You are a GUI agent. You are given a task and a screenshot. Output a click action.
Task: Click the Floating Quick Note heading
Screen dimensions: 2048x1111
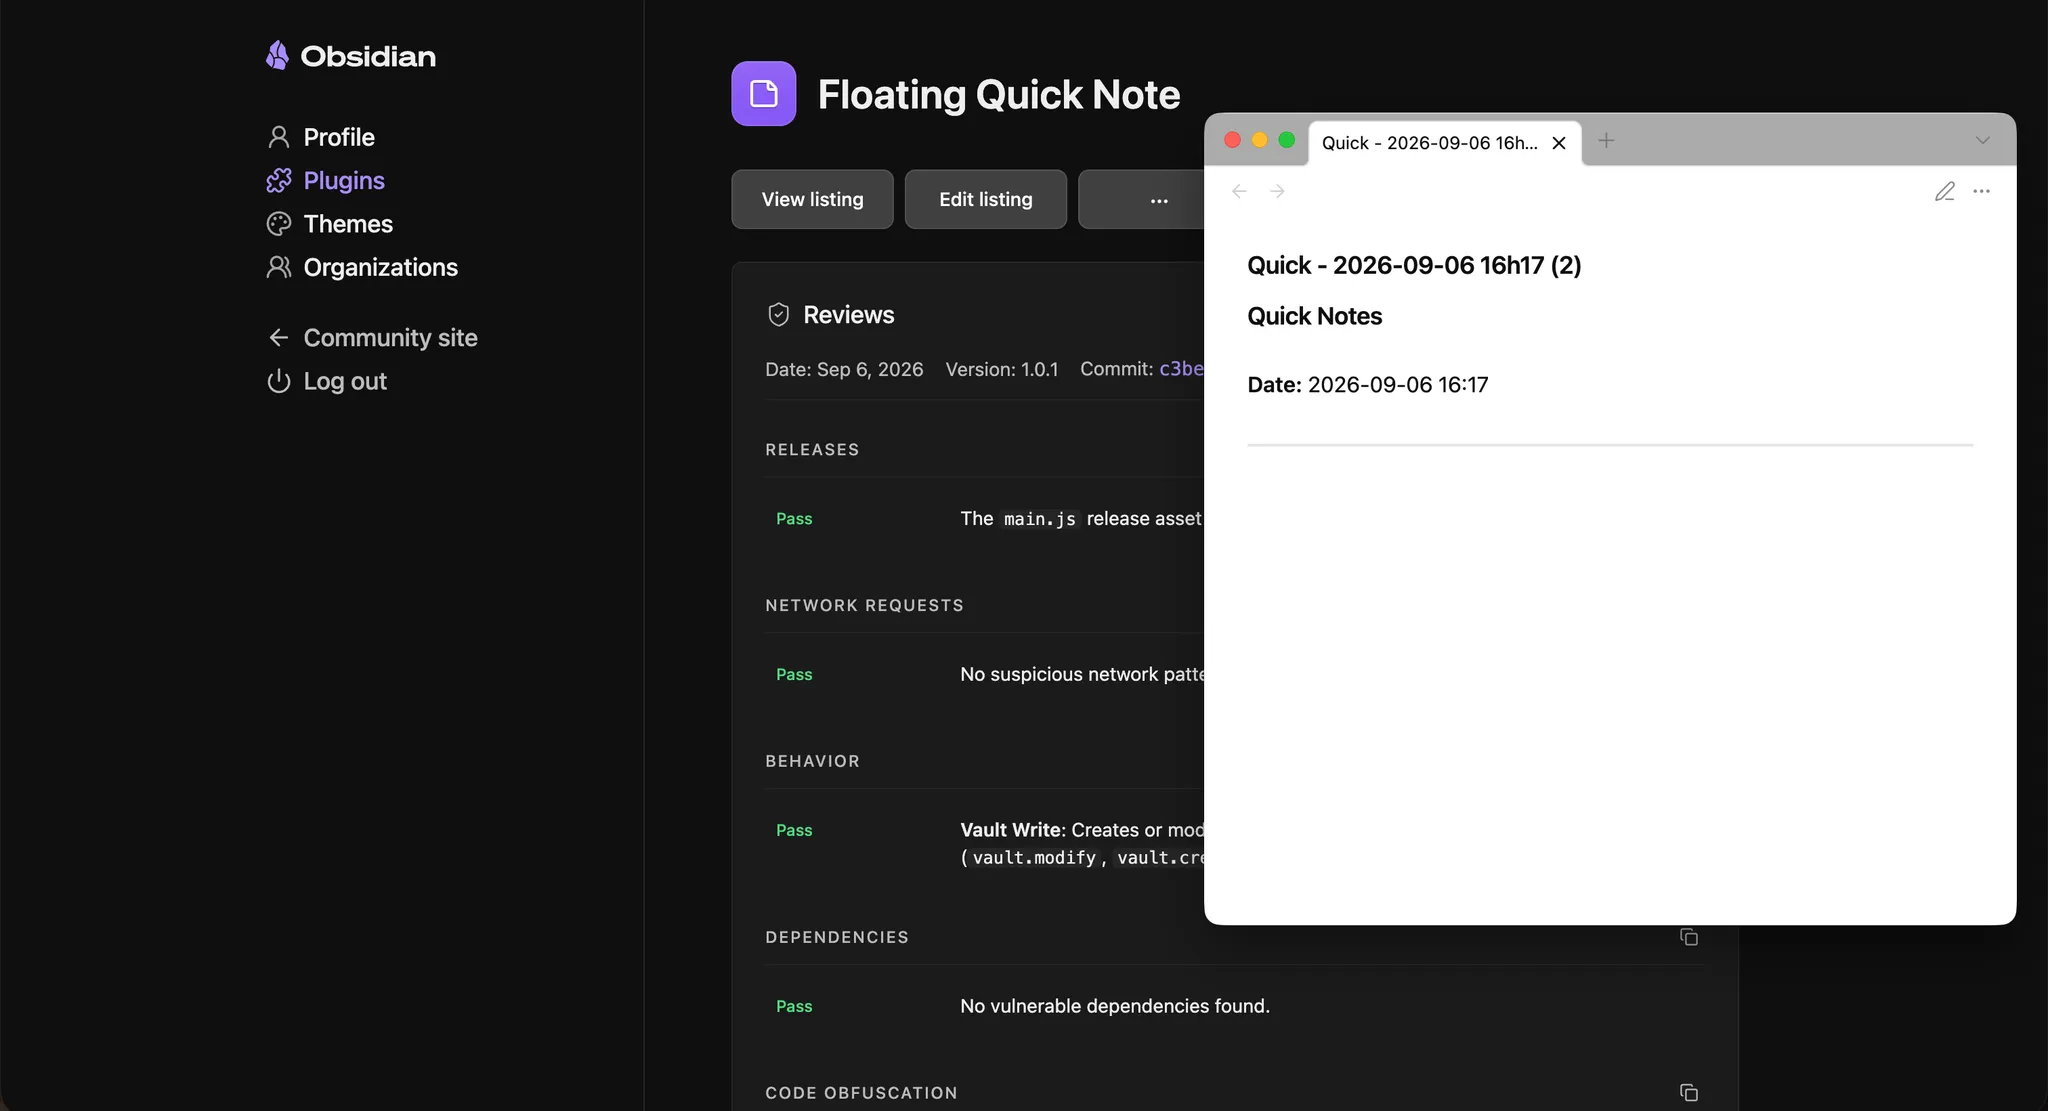pos(999,94)
